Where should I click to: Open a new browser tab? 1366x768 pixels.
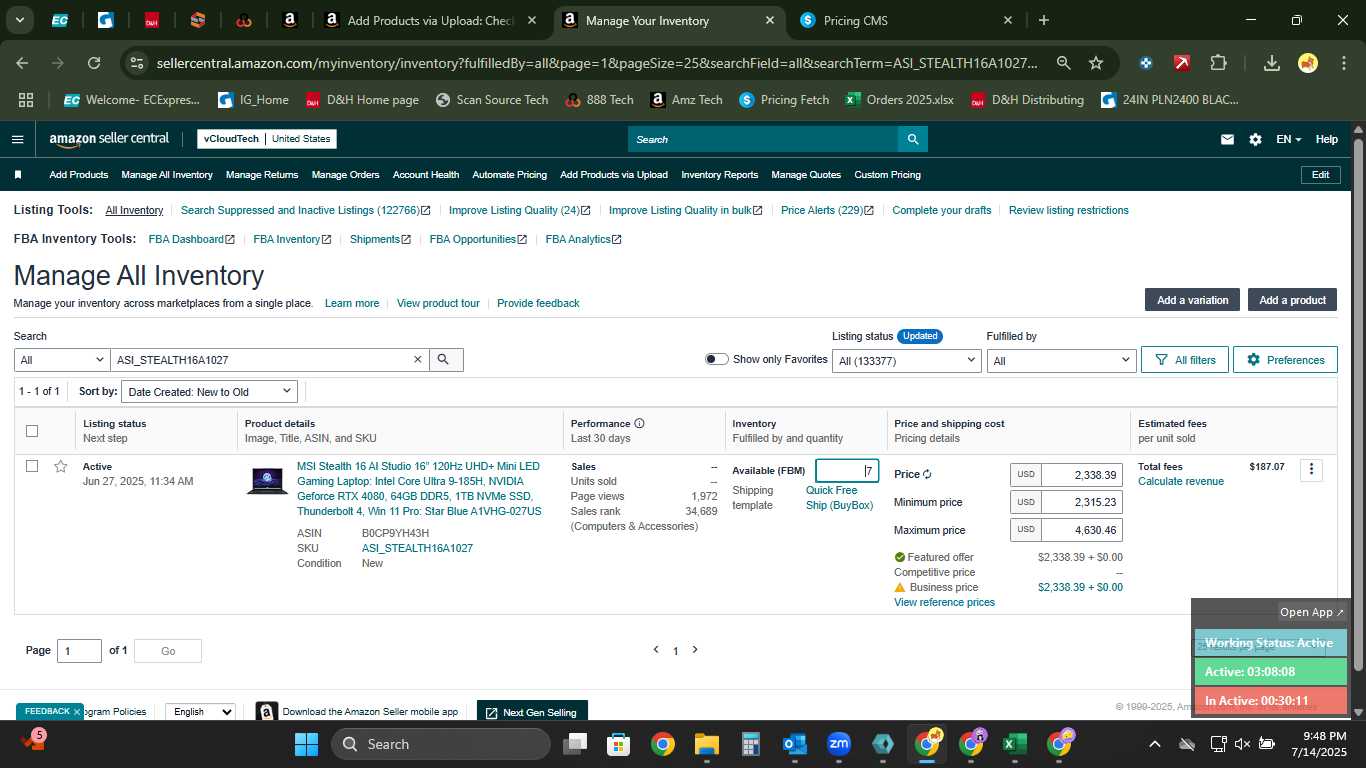coord(1044,20)
